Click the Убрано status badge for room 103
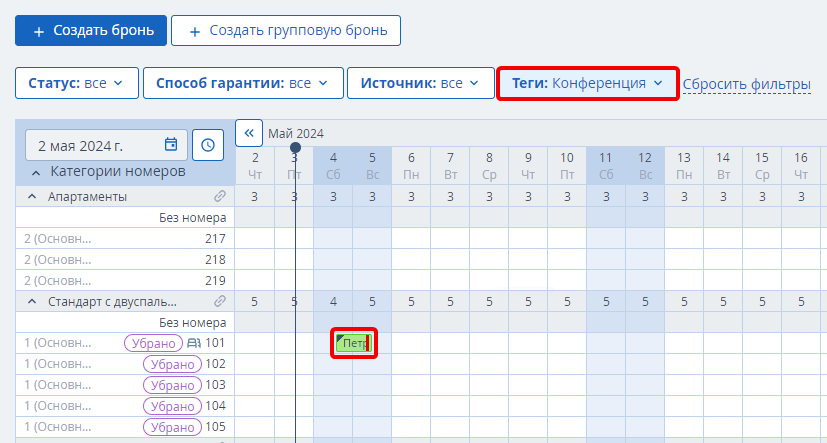This screenshot has width=827, height=443. pyautogui.click(x=172, y=385)
